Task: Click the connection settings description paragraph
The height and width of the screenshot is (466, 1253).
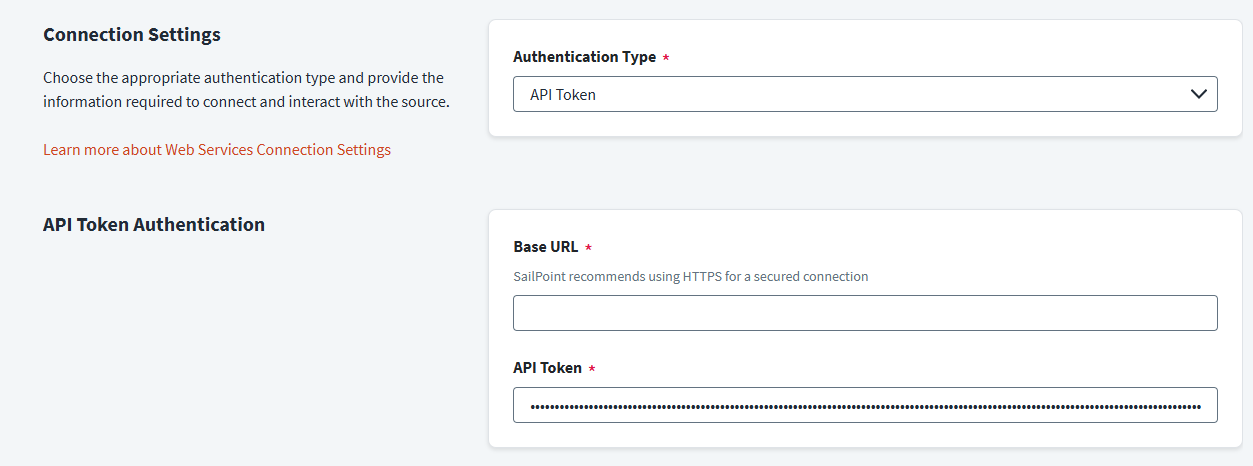Action: click(x=246, y=89)
